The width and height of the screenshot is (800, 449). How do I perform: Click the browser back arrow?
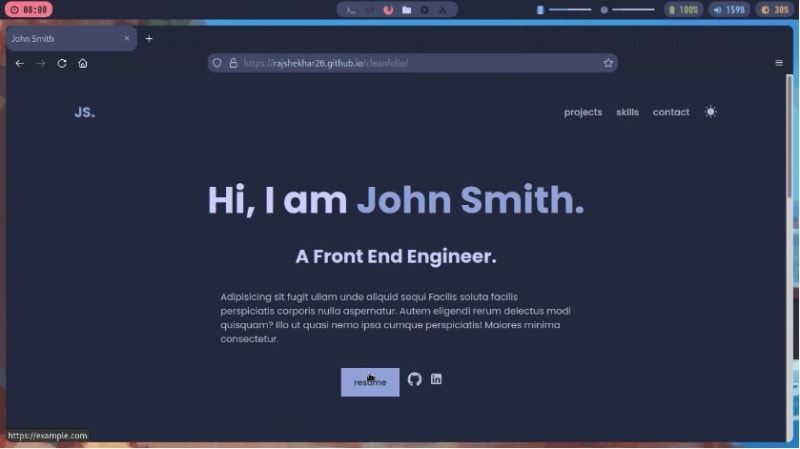point(19,63)
